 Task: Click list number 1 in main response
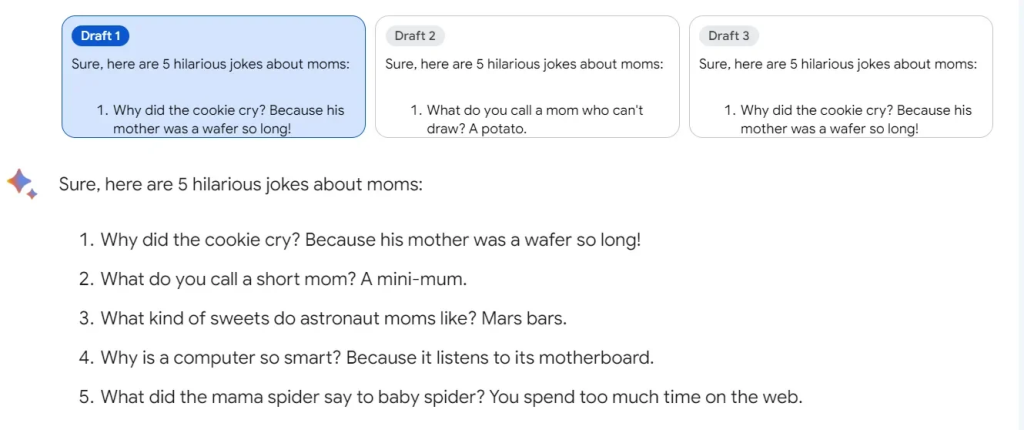[x=85, y=240]
